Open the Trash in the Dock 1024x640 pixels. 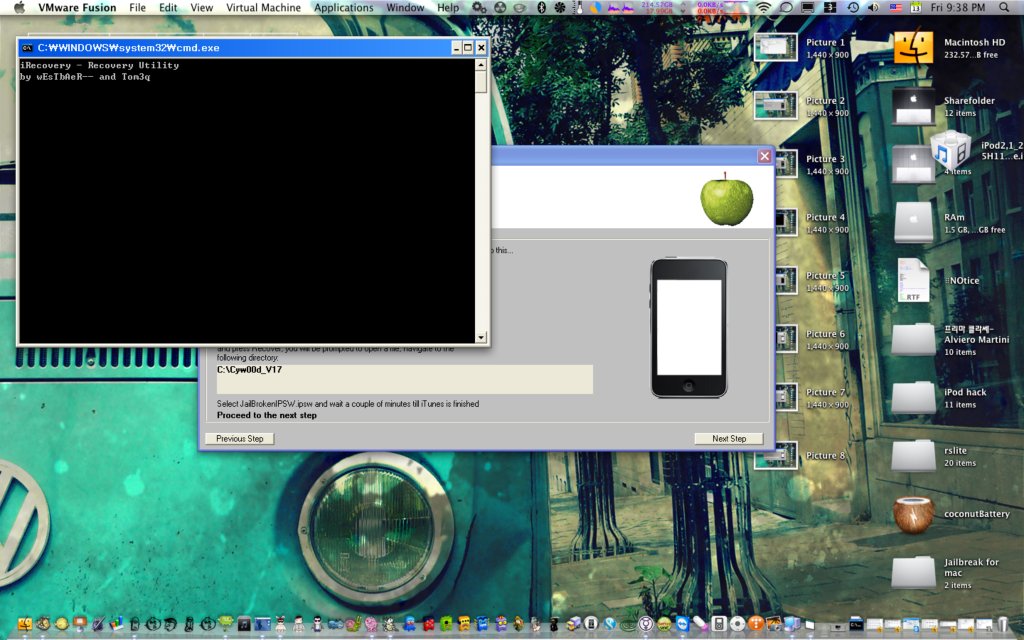[1003, 624]
